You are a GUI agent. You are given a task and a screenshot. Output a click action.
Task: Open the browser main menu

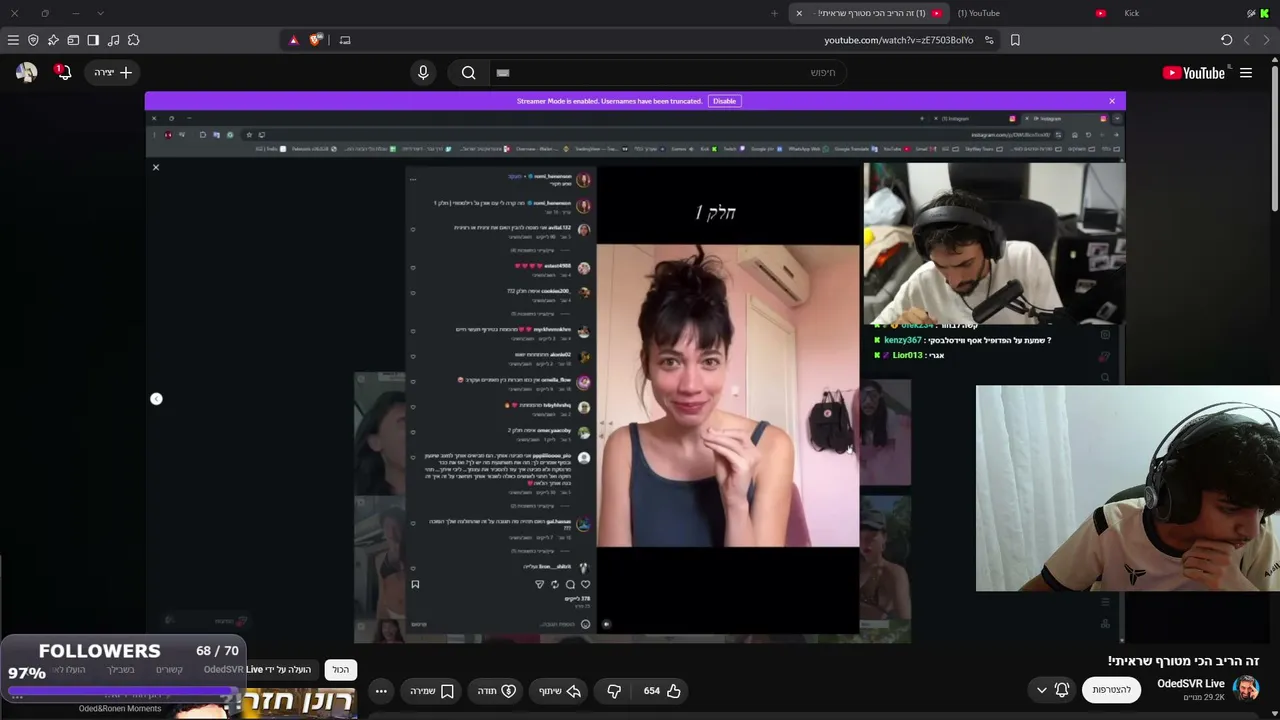click(x=13, y=40)
